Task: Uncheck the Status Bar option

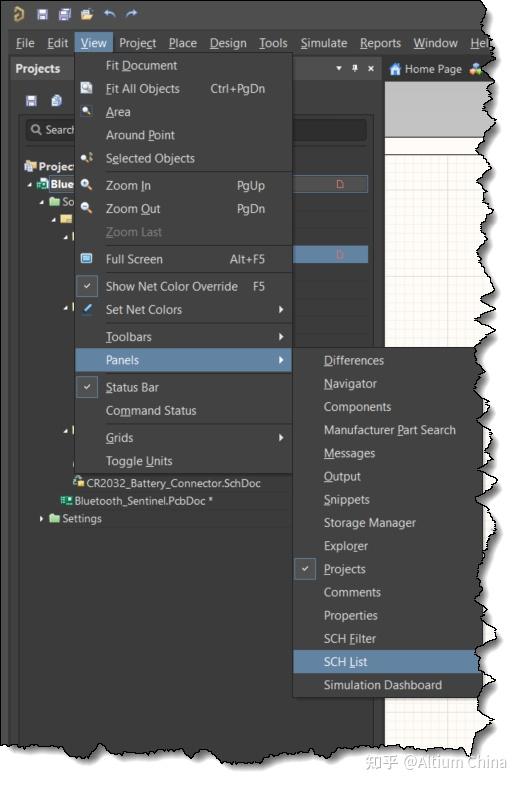Action: (87, 386)
